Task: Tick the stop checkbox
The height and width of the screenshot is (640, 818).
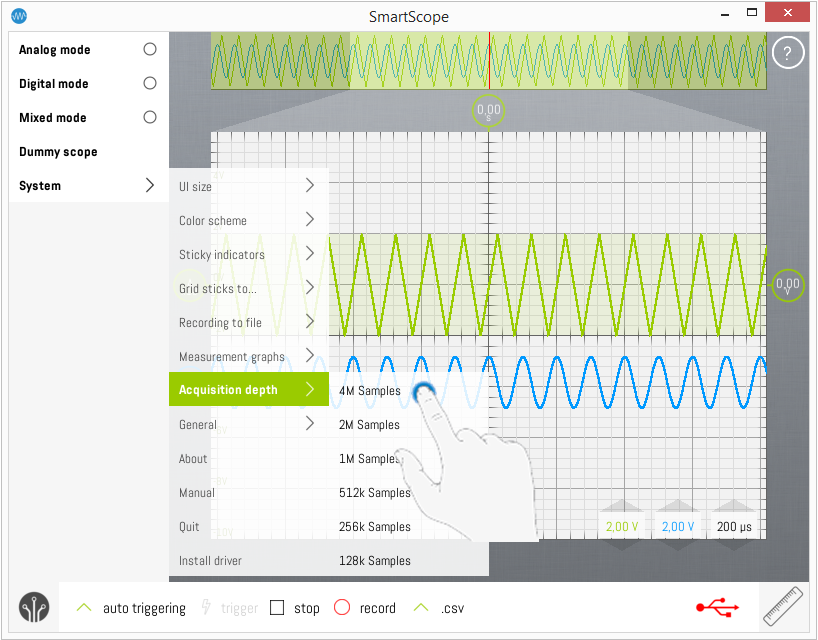Action: pyautogui.click(x=278, y=608)
